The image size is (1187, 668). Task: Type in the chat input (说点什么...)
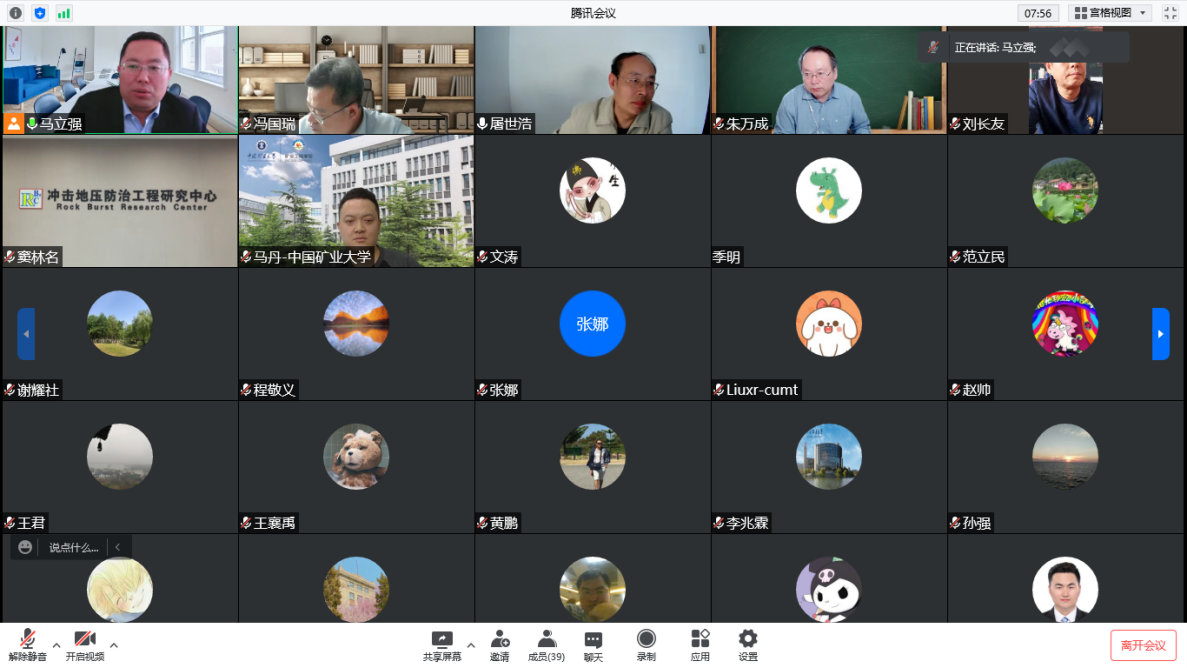coord(74,547)
